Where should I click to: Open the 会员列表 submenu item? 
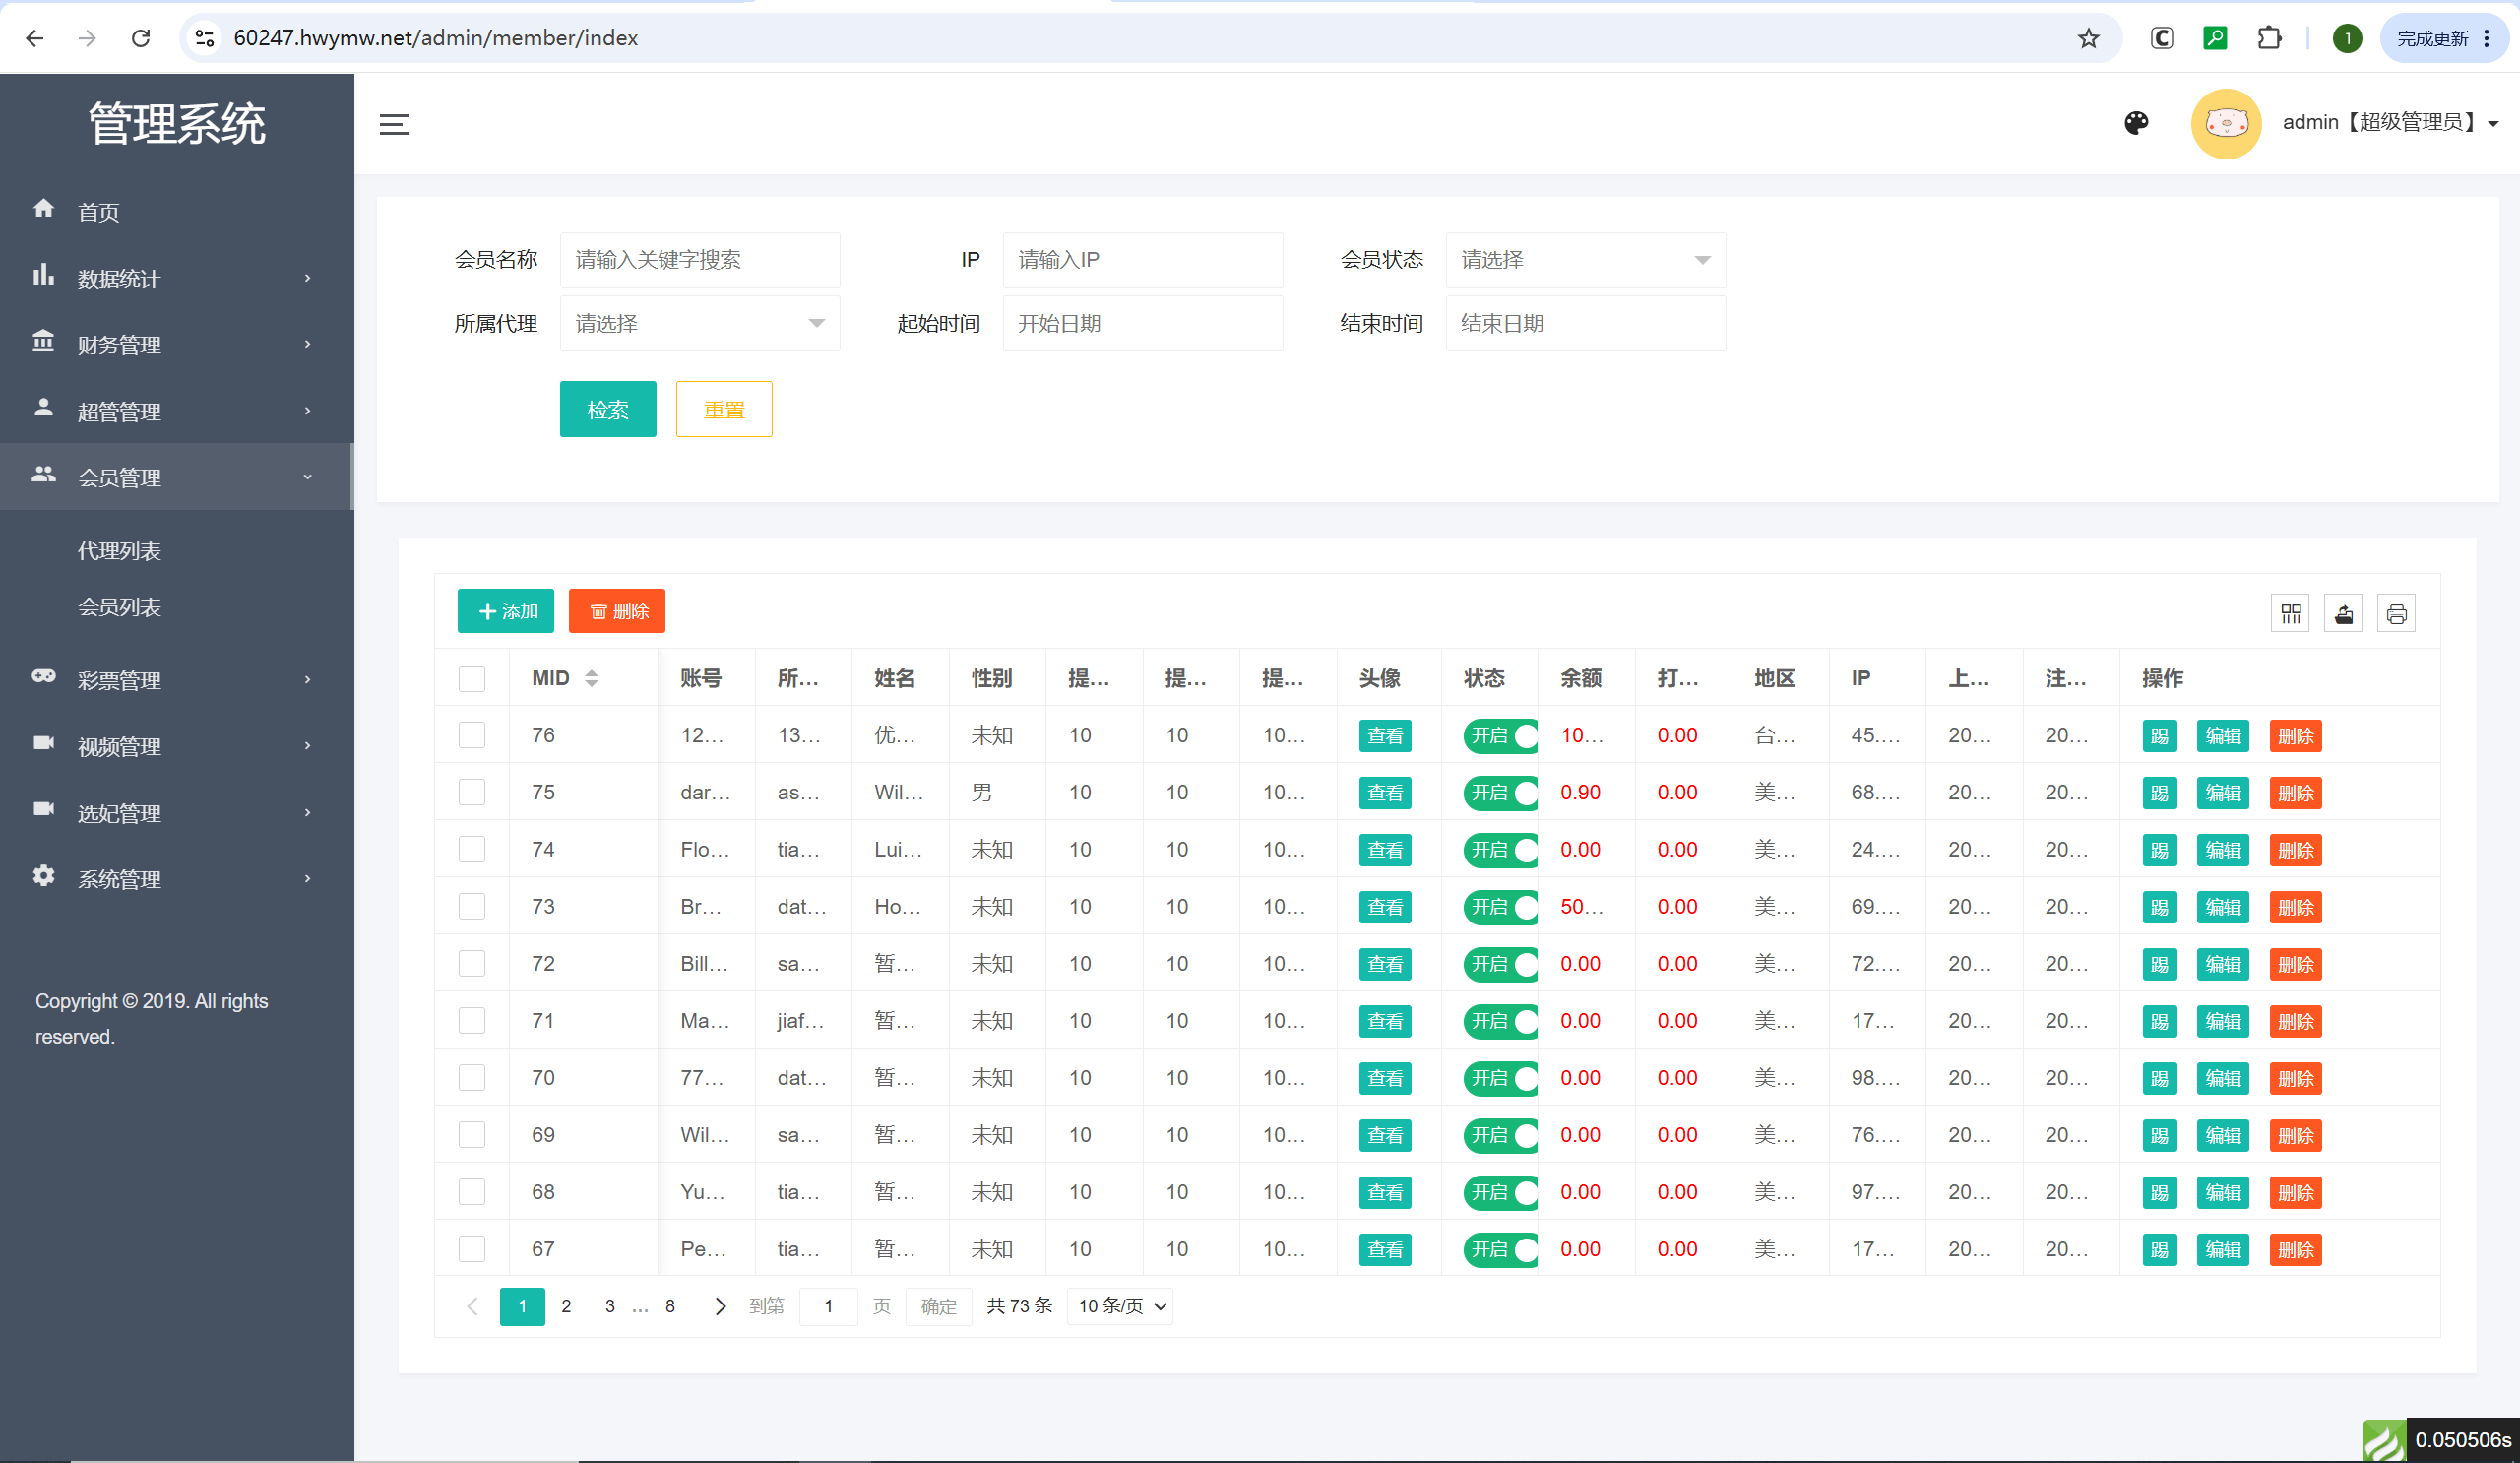tap(120, 607)
